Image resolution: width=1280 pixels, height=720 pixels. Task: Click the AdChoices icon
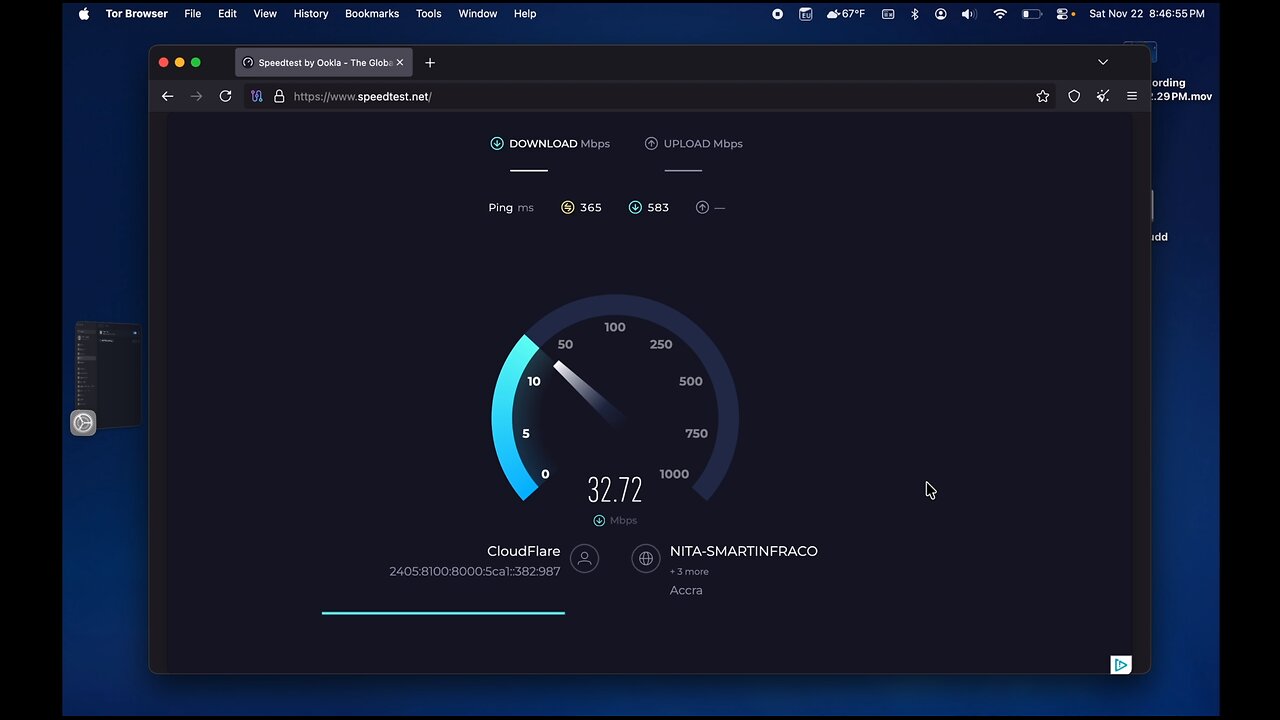point(1121,665)
